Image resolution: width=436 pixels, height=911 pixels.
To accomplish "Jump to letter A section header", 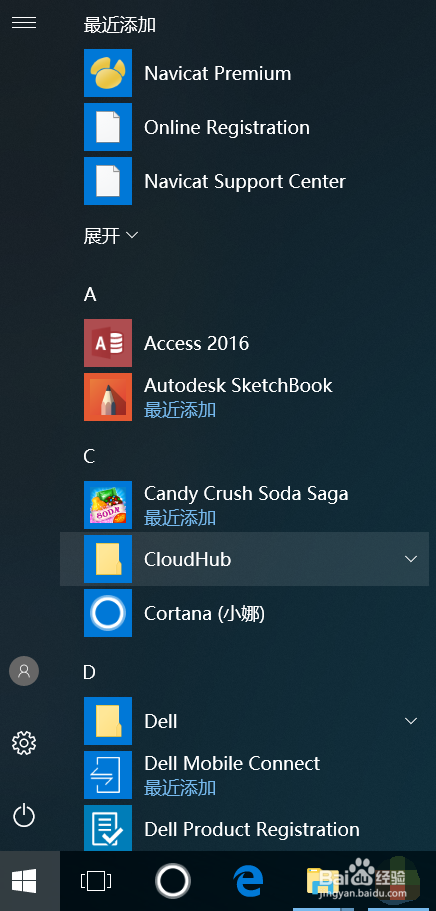I will [x=90, y=295].
